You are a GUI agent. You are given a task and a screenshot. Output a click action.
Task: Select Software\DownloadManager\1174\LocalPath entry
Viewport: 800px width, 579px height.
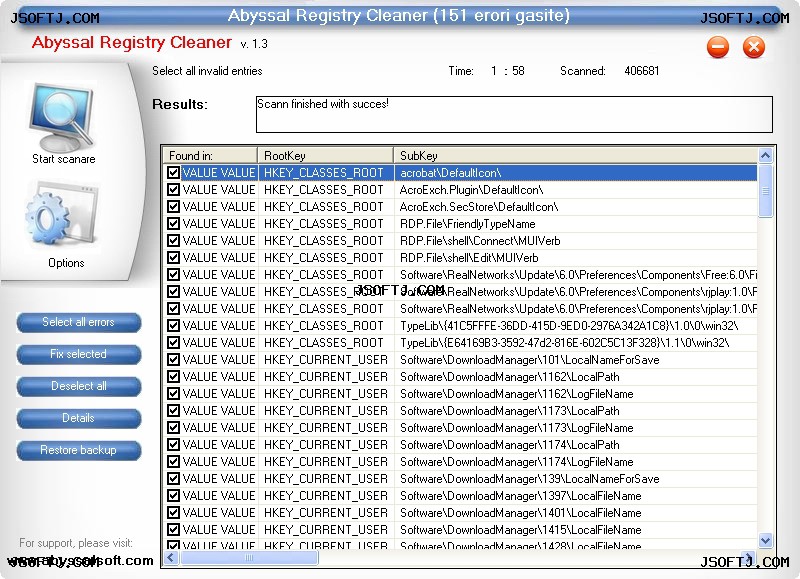tap(460, 445)
